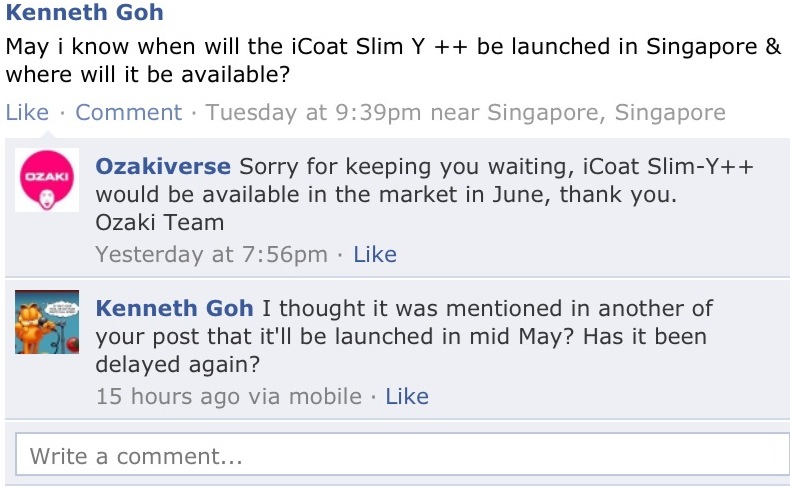Image resolution: width=790 pixels, height=490 pixels.
Task: Like Kenneth Goh's reply about the delay
Action: point(407,396)
